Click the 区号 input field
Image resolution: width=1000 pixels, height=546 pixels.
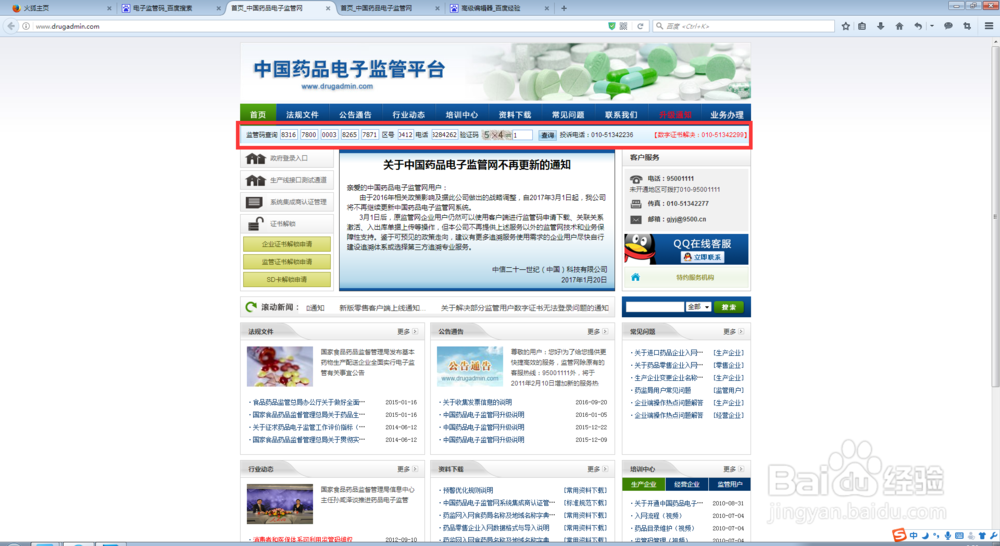[406, 135]
